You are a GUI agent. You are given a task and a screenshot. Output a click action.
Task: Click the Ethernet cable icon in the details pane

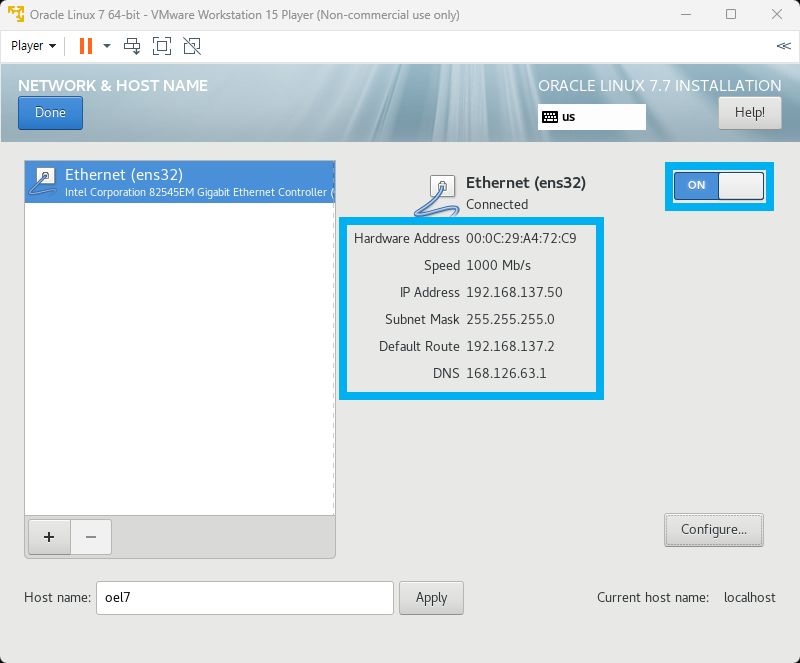436,196
